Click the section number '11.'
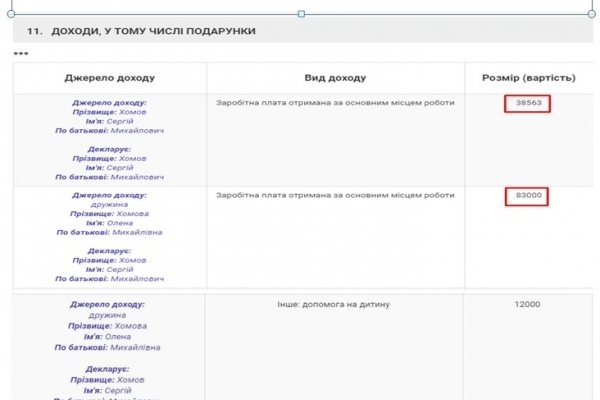Screen dimensions: 600x400 pos(33,32)
